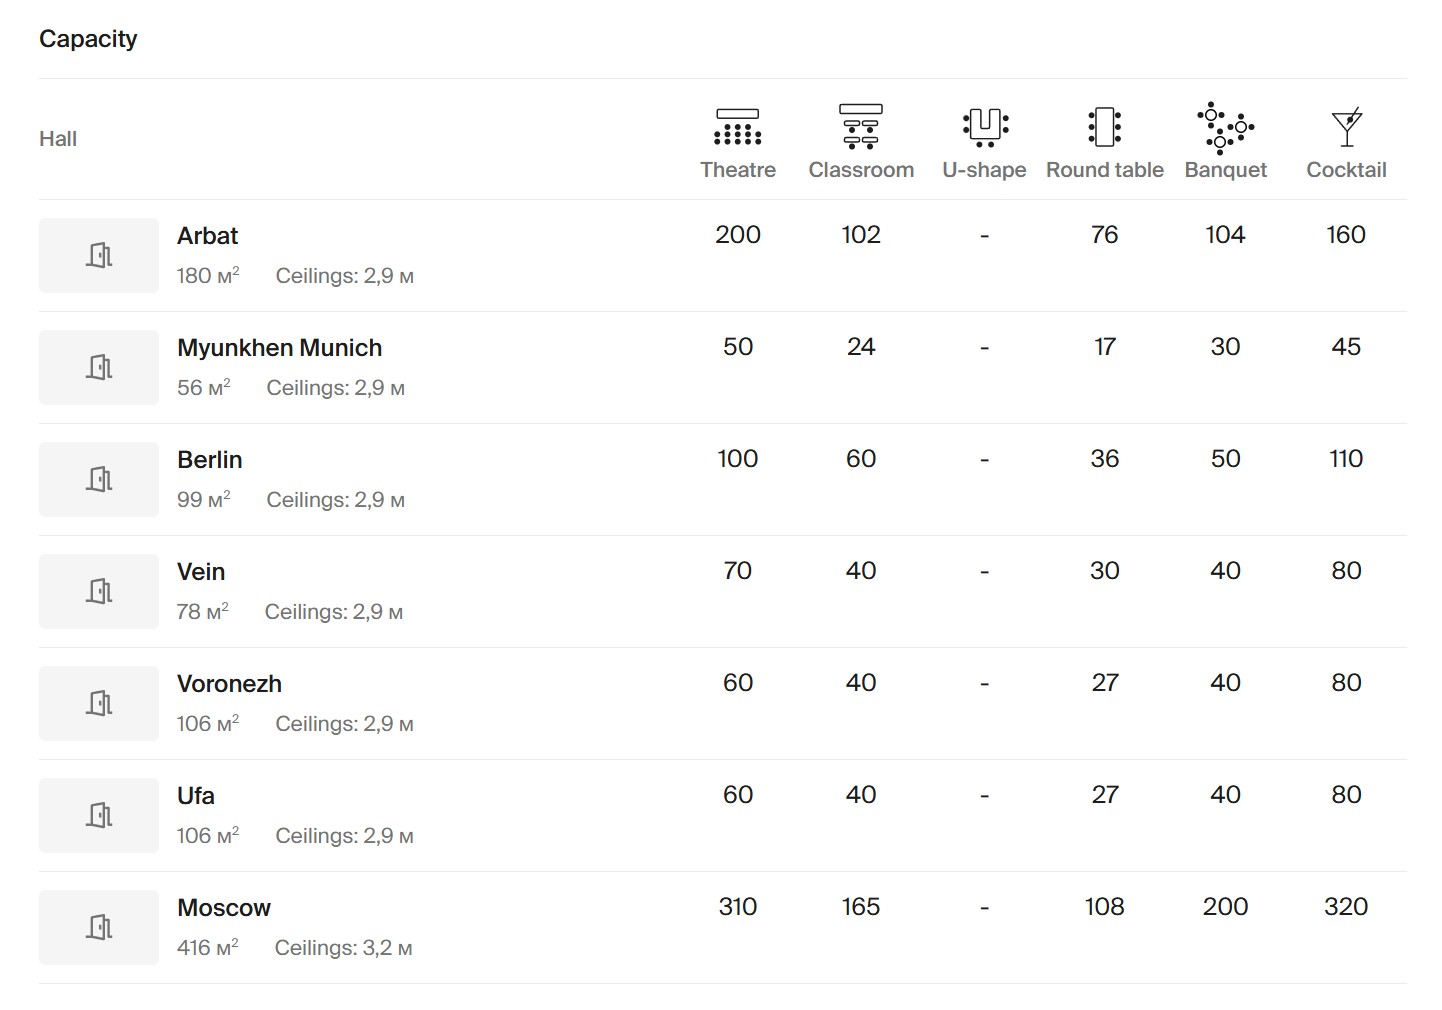Click the Berlin hall door thumbnail
The width and height of the screenshot is (1442, 1010).
[99, 480]
